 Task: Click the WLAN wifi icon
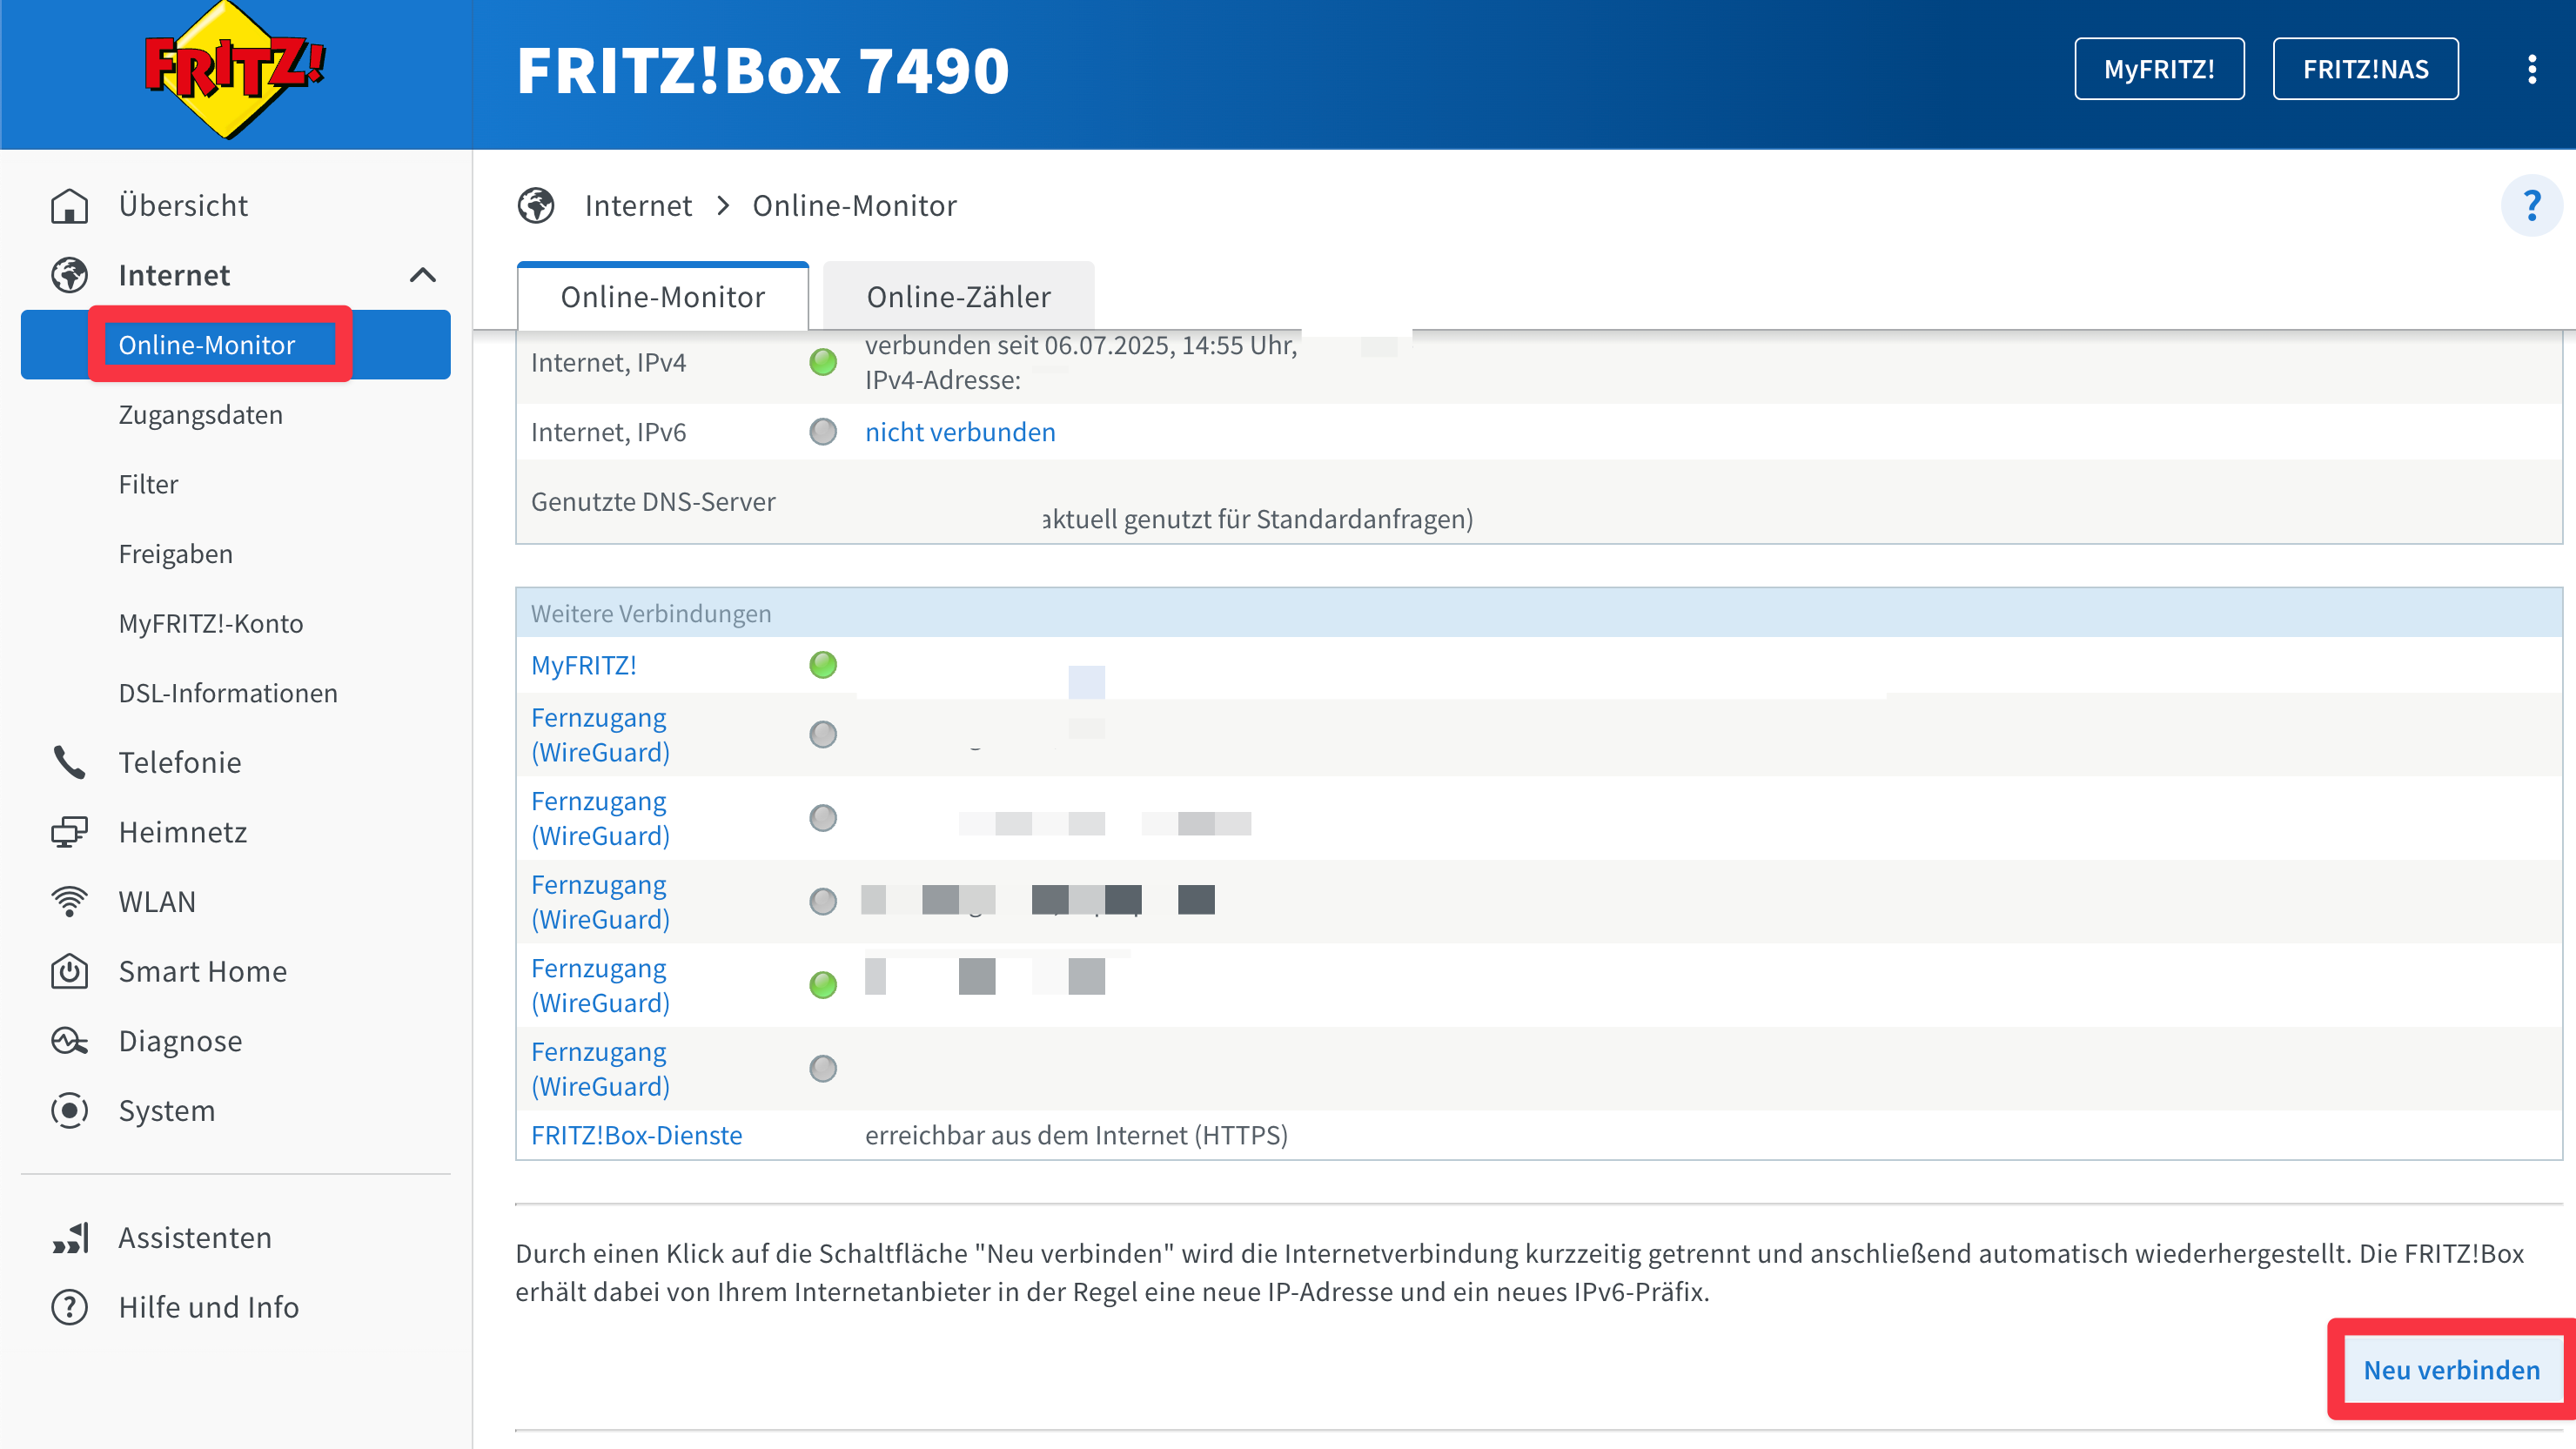69,902
